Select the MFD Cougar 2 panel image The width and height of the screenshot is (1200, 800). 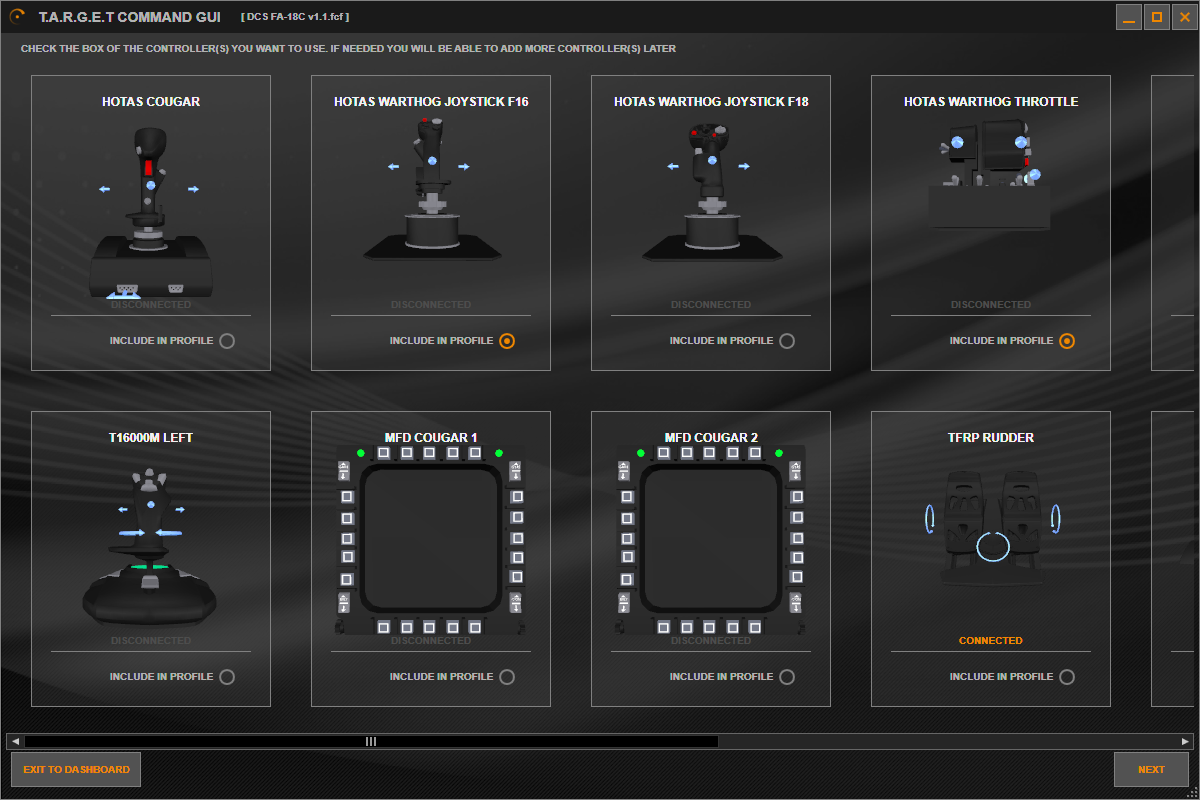[711, 540]
